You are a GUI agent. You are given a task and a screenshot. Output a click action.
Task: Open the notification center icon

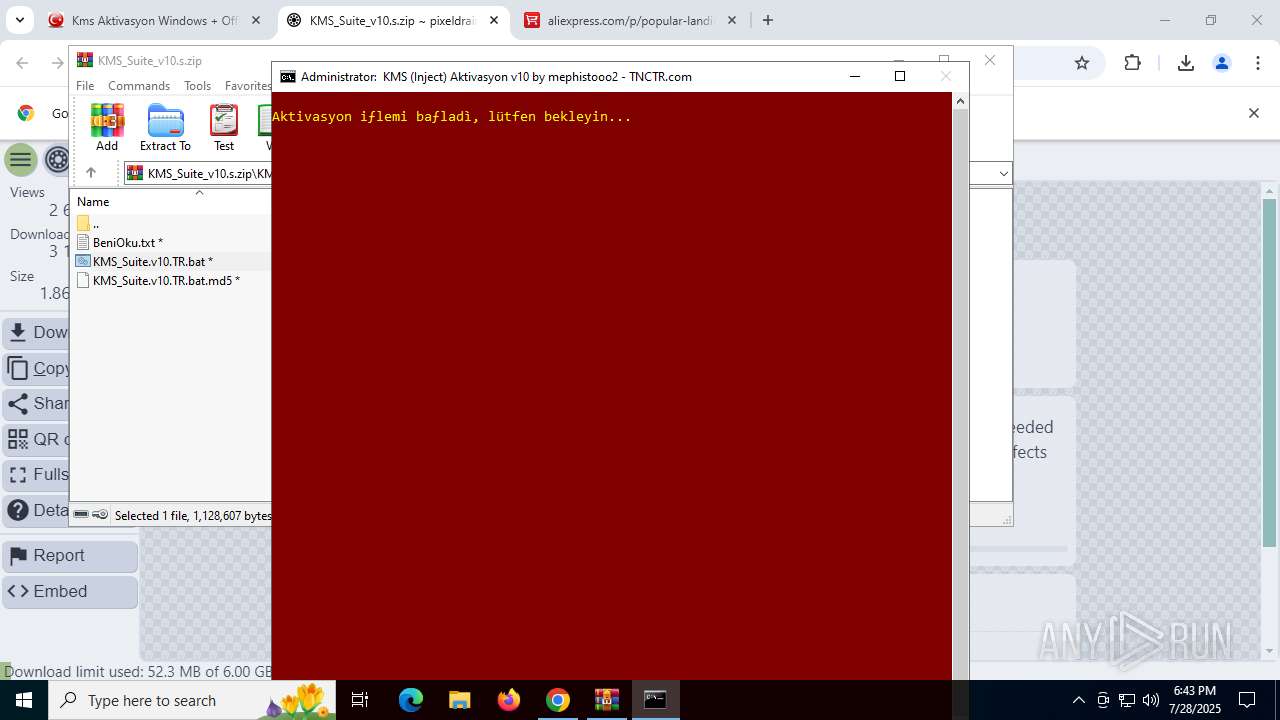tap(1247, 700)
